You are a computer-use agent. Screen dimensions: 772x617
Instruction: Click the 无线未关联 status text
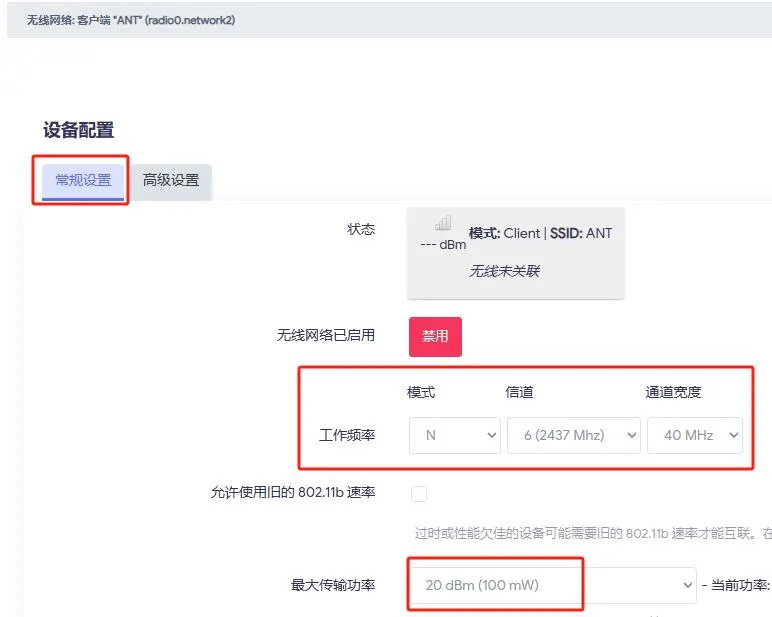(504, 271)
